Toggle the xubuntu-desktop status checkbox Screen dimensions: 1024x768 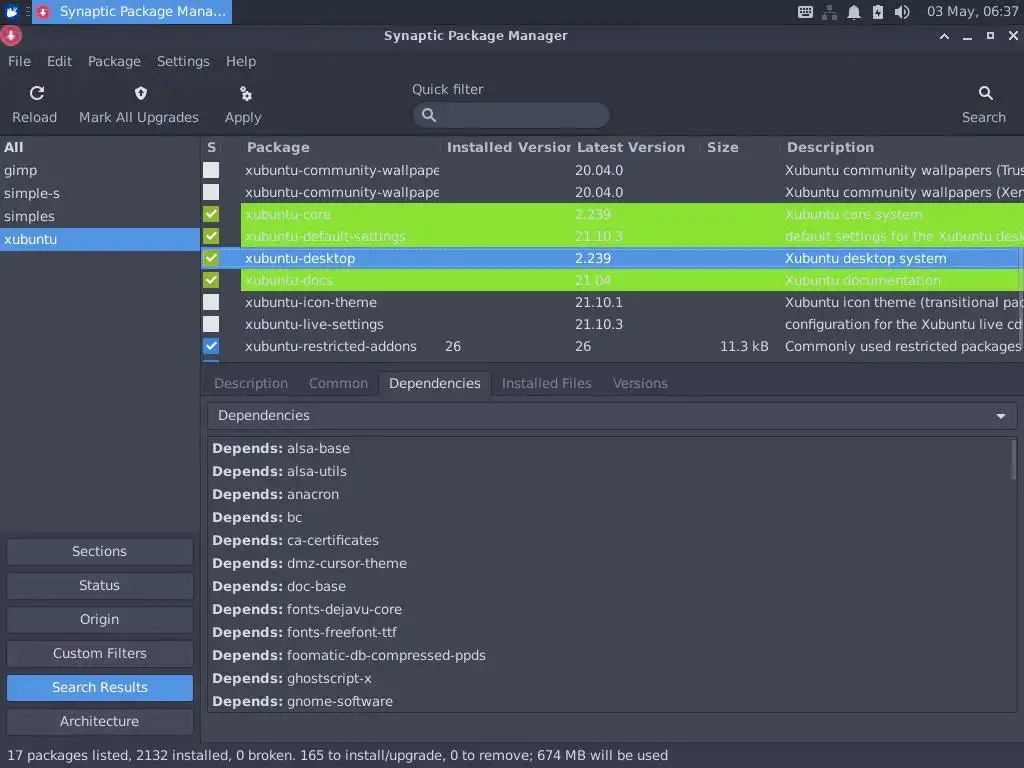point(211,258)
